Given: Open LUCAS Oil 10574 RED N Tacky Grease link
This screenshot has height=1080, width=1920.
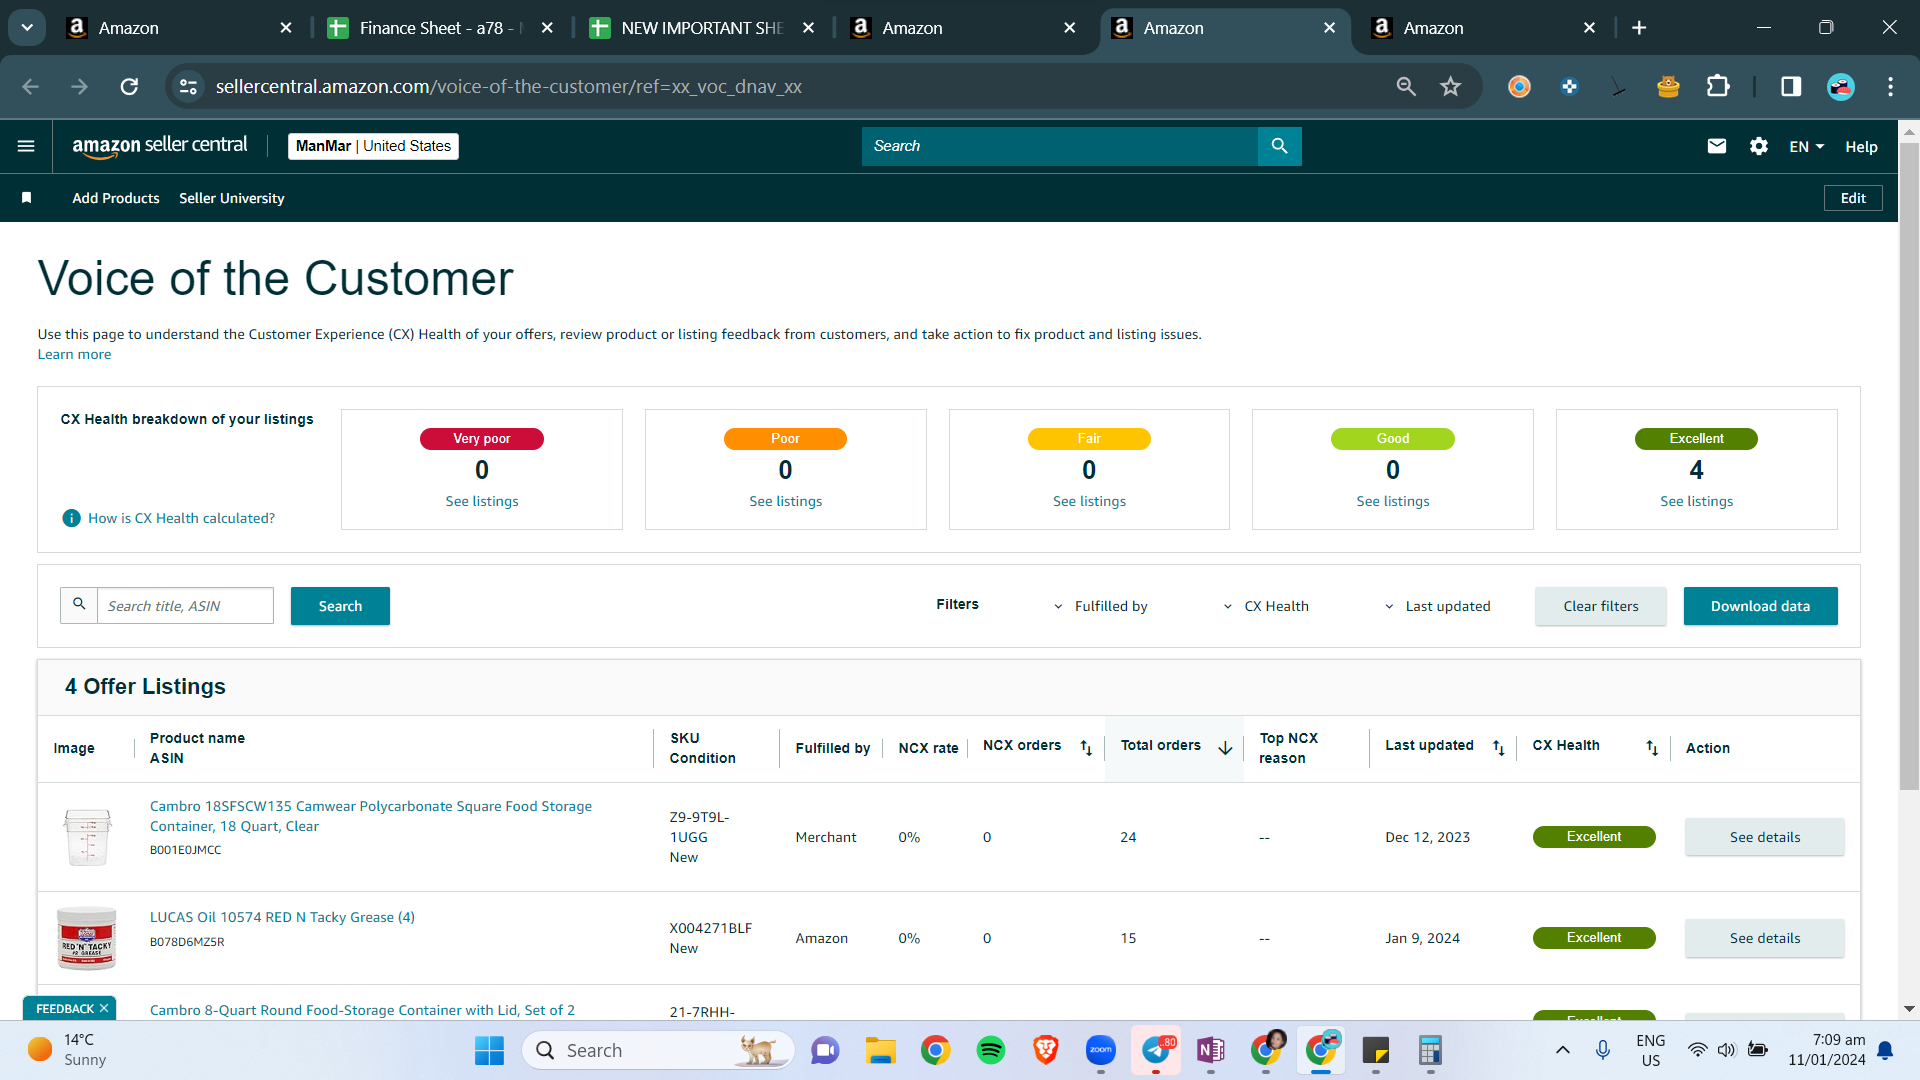Looking at the screenshot, I should pos(282,917).
